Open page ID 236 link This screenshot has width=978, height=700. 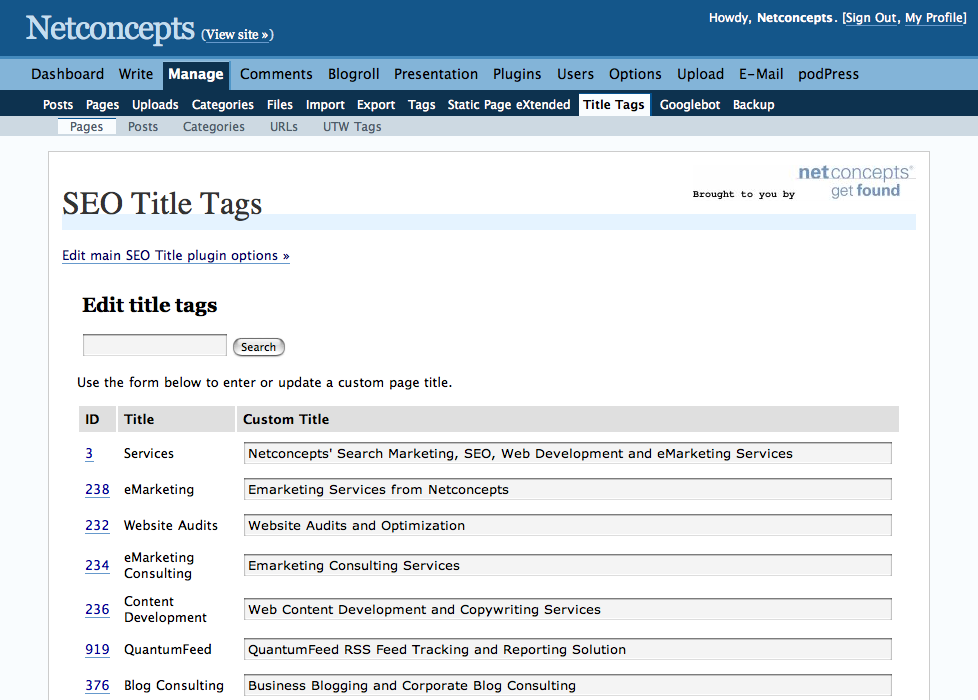(97, 610)
